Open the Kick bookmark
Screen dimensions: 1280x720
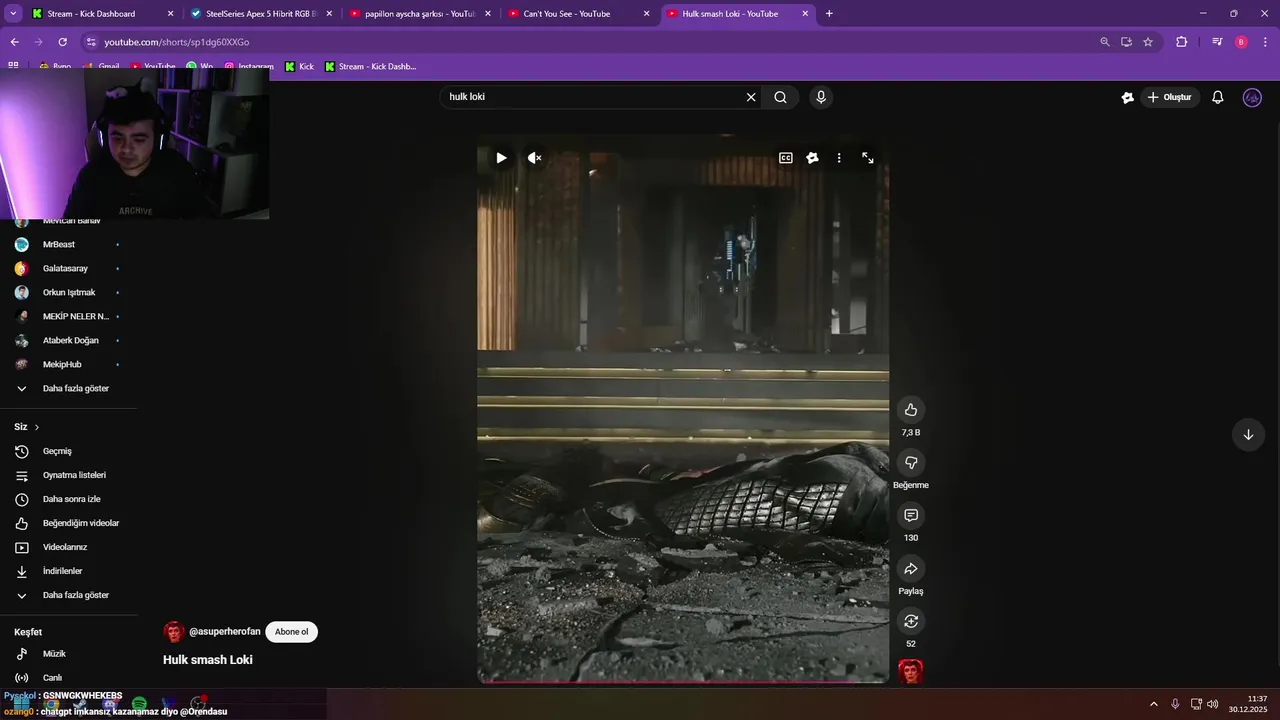299,67
